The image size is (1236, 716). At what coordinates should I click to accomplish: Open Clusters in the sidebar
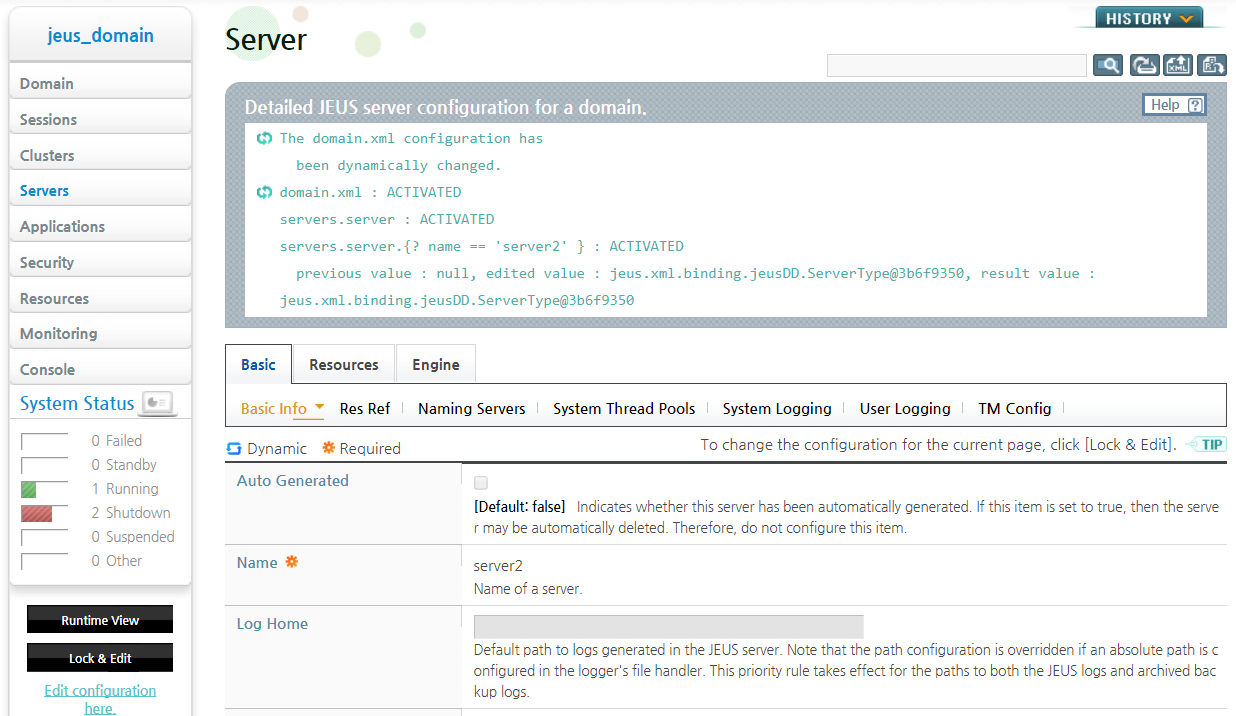[100, 155]
